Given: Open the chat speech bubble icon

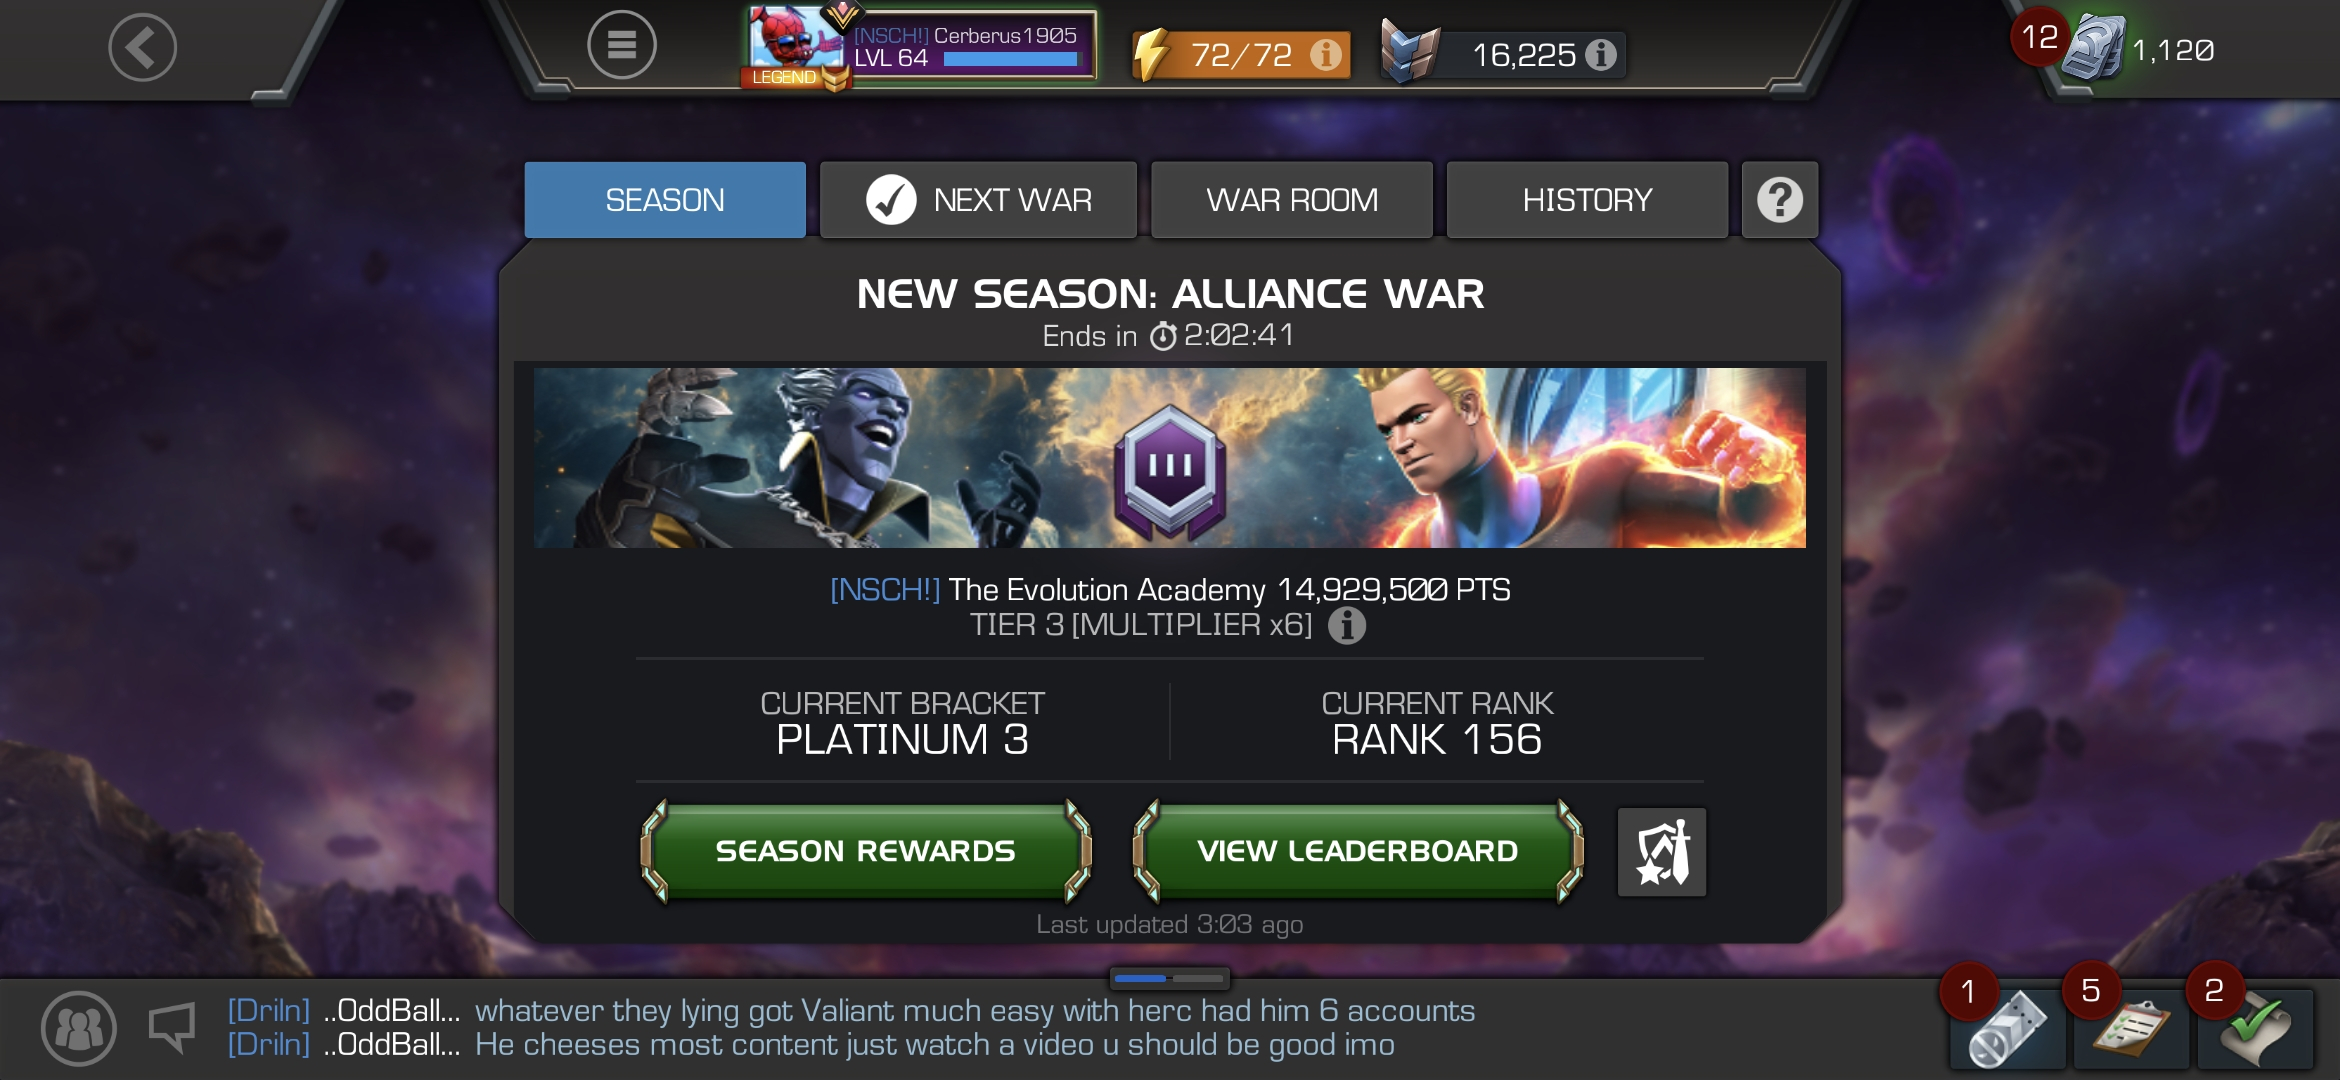Looking at the screenshot, I should tap(172, 1027).
